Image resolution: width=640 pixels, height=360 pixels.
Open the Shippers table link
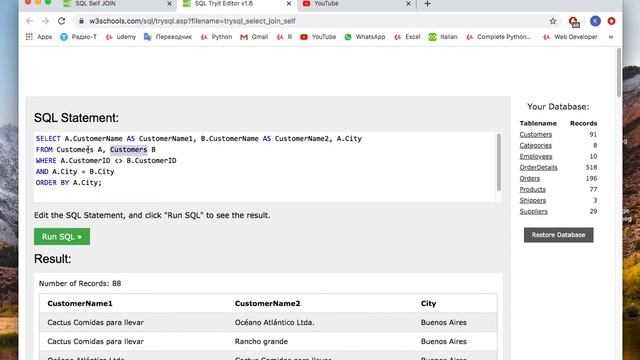coord(533,200)
